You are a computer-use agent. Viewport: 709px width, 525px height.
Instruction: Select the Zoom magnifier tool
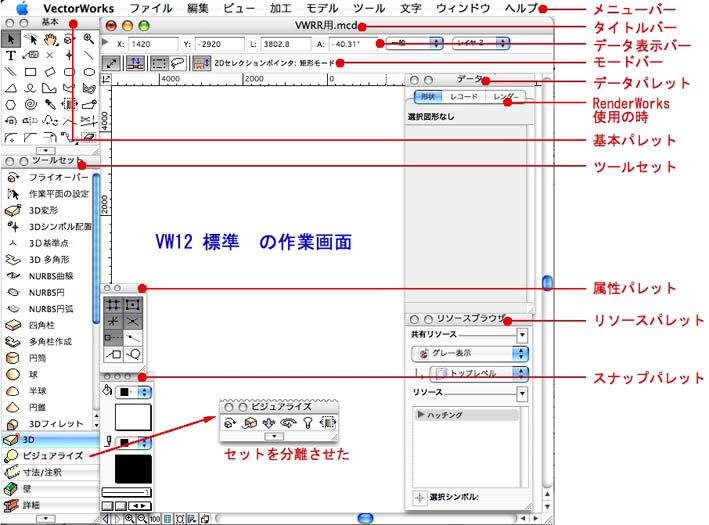[89, 39]
